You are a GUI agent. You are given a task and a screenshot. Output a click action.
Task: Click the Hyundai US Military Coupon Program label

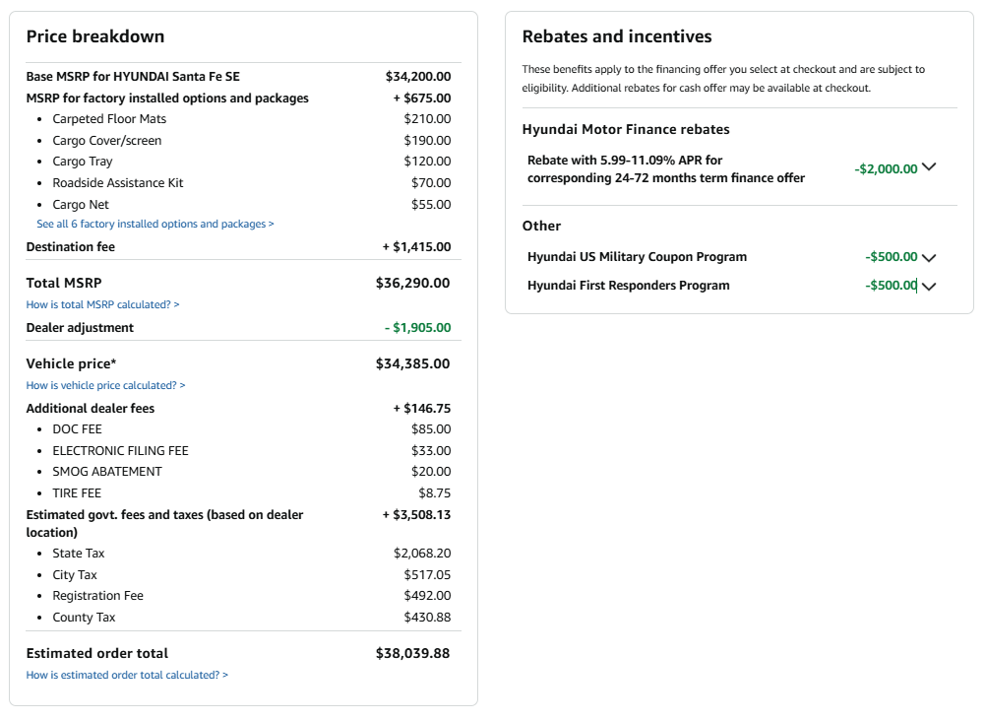637,257
